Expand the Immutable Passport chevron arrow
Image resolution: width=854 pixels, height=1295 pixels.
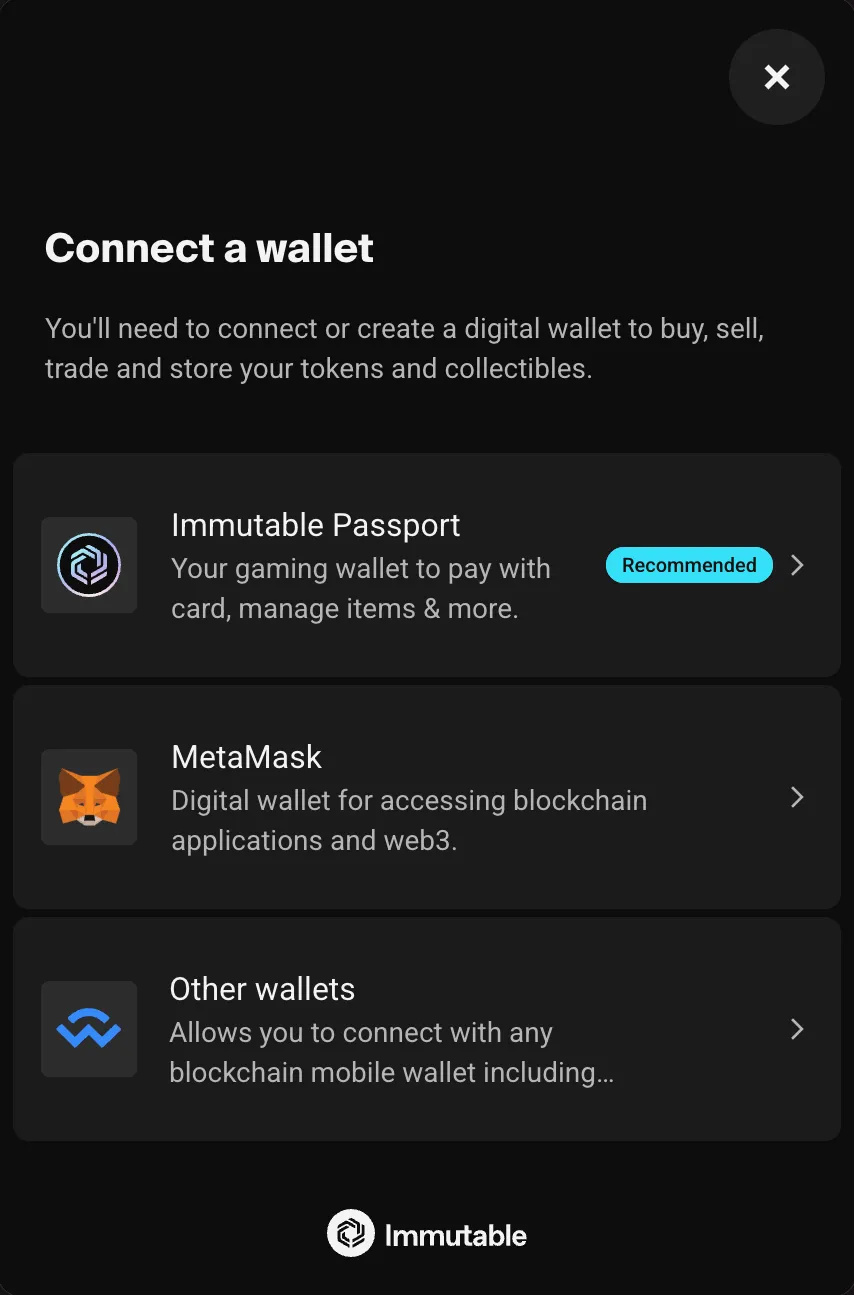pos(797,565)
